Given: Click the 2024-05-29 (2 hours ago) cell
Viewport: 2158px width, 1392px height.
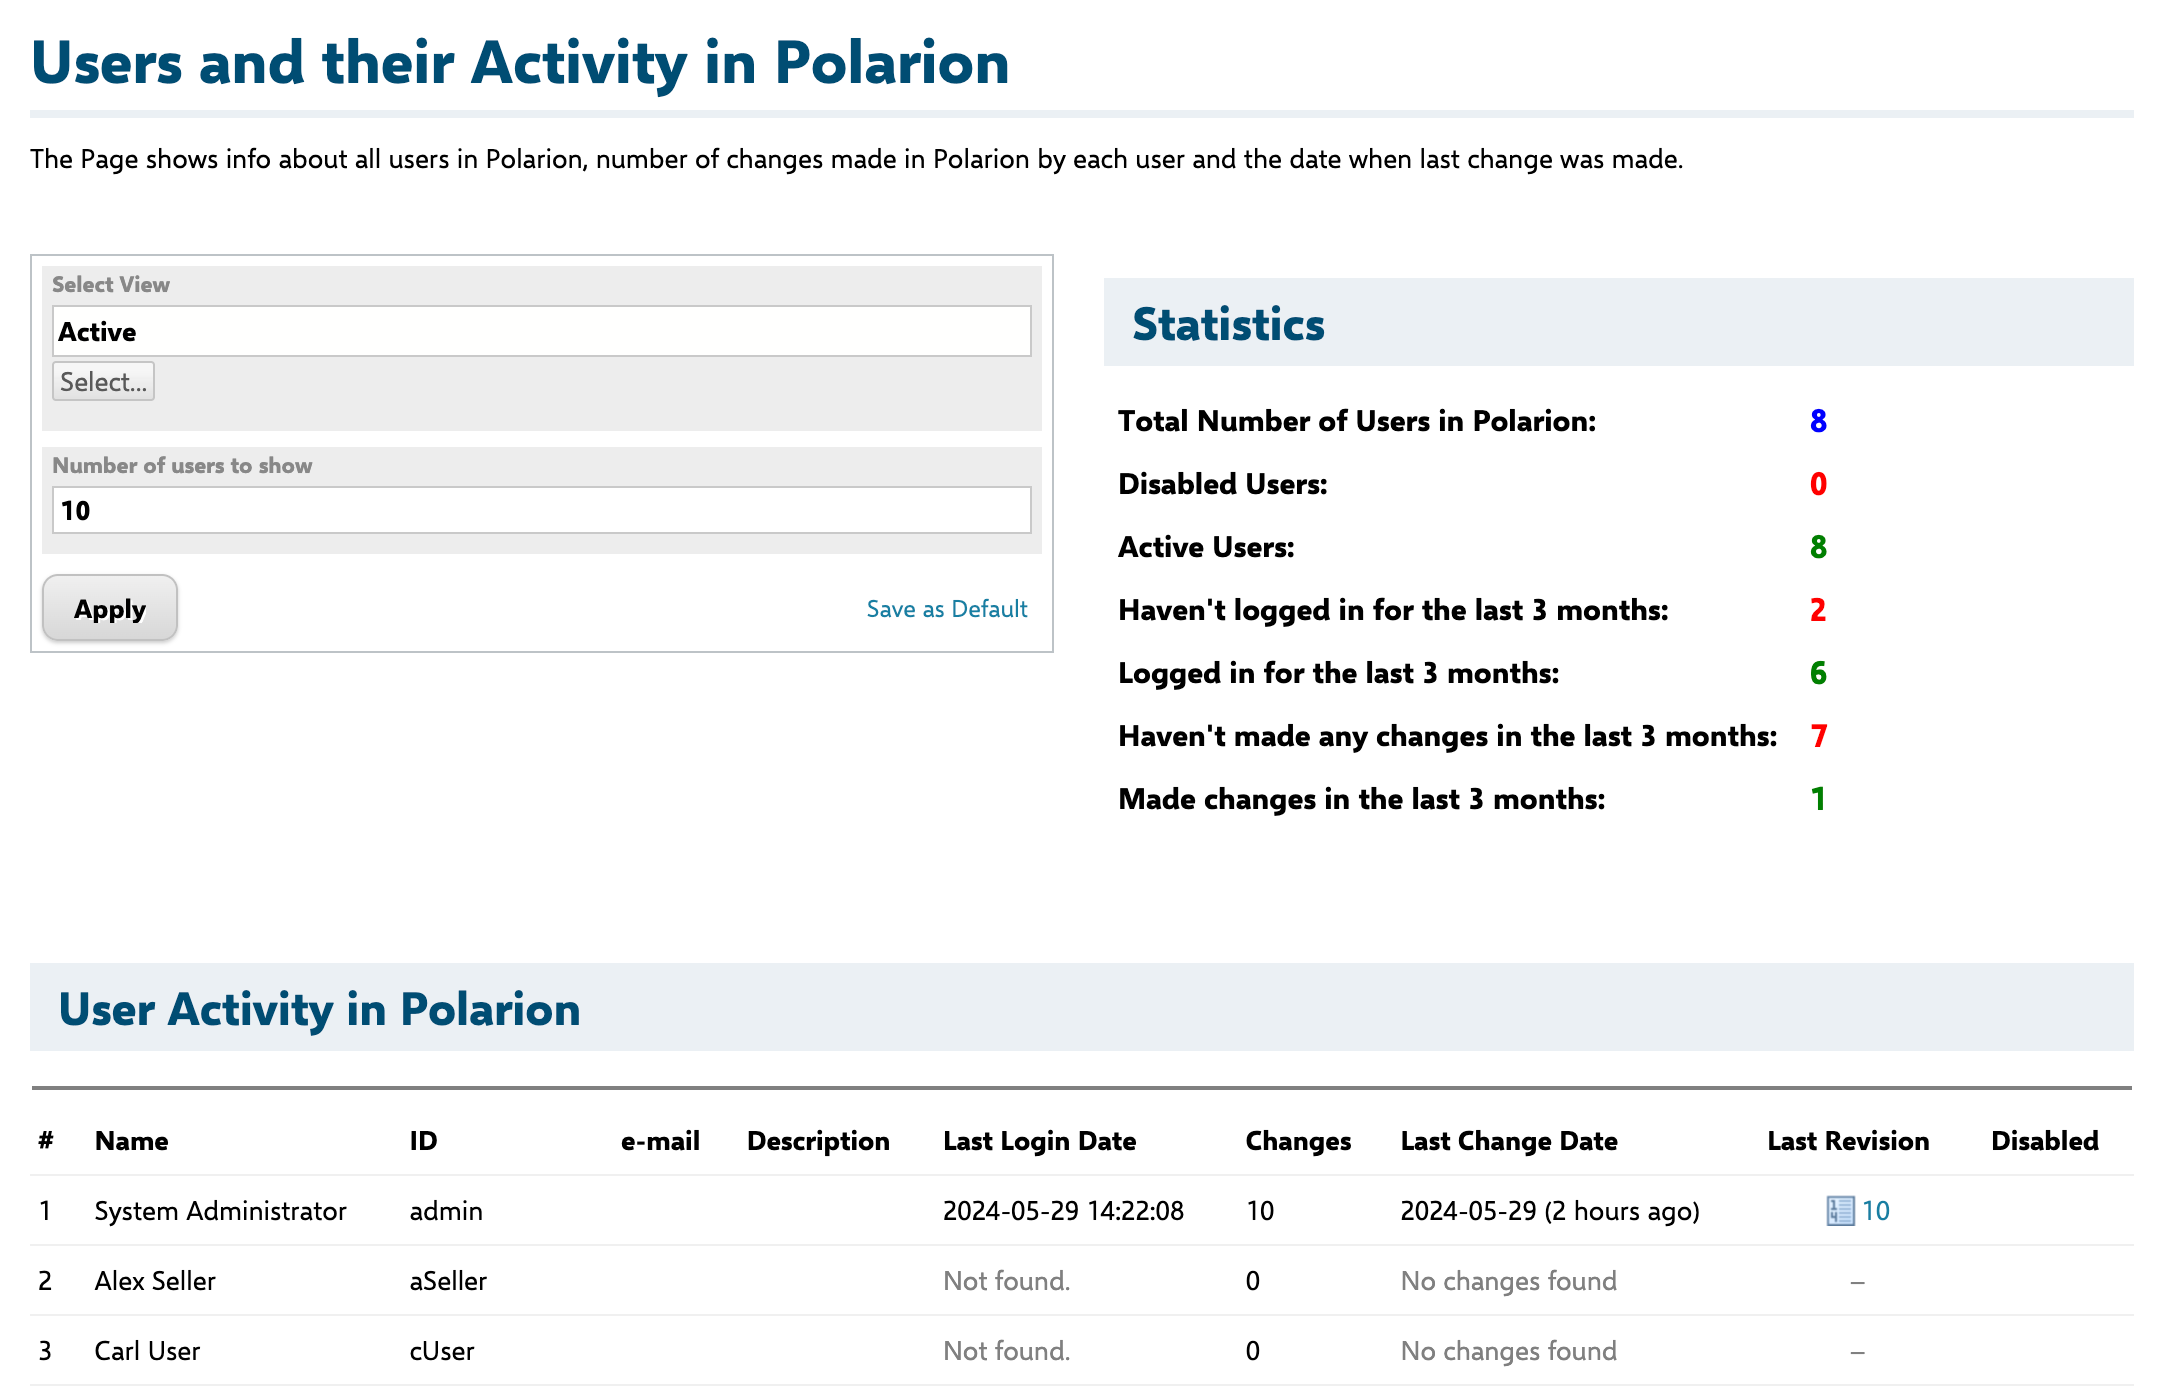Looking at the screenshot, I should (1550, 1211).
